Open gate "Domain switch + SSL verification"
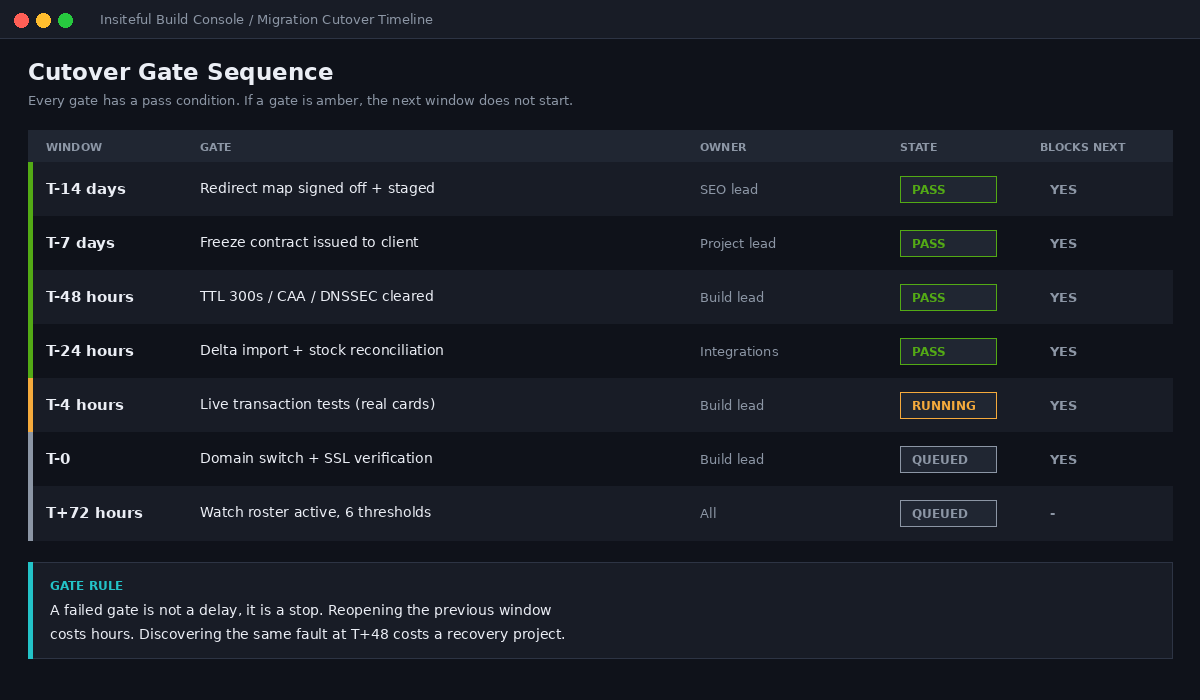This screenshot has width=1200, height=700. (316, 458)
